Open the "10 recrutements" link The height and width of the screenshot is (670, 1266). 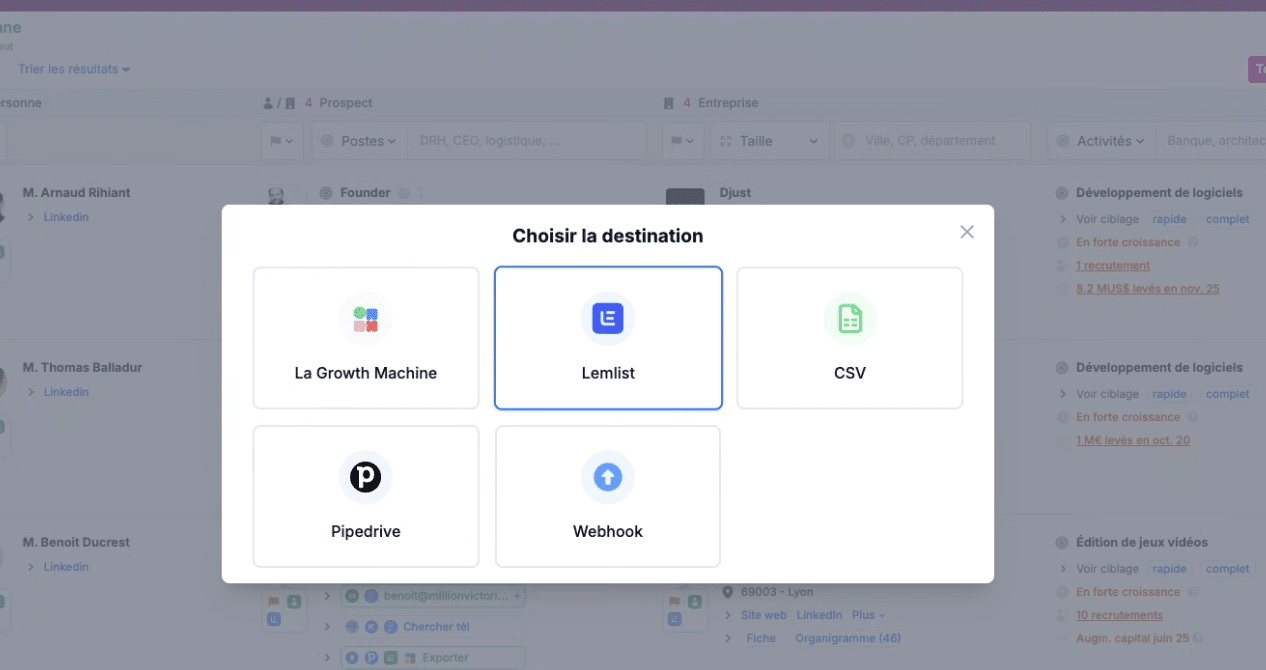pyautogui.click(x=1119, y=615)
